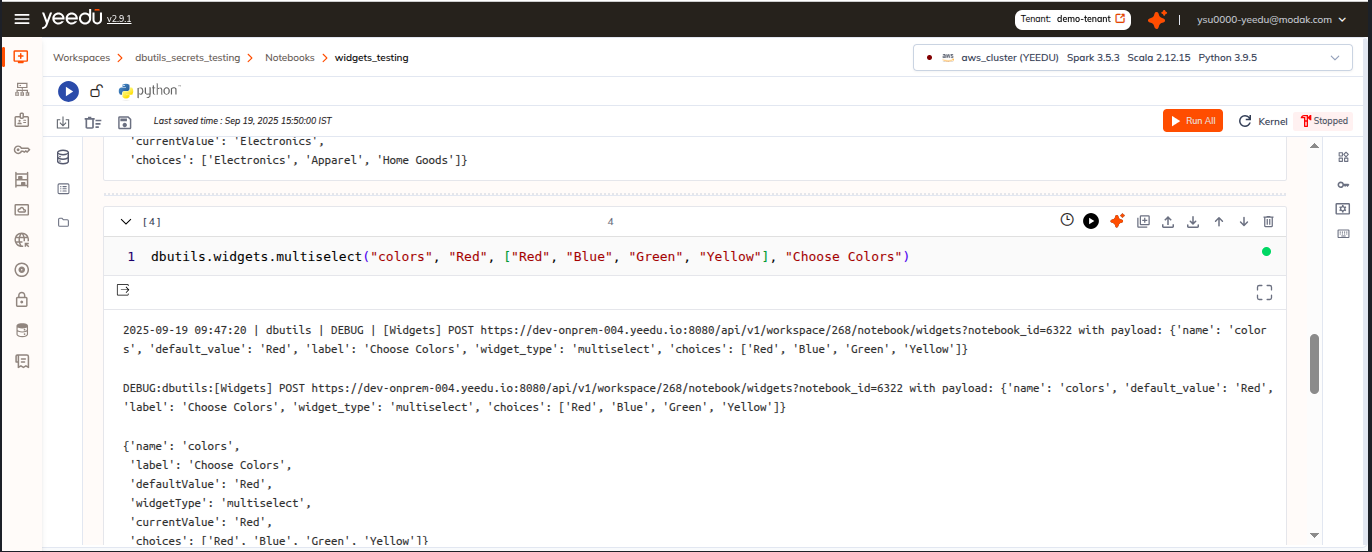Go to the dbutils_secrets_testing breadcrumb

click(188, 58)
